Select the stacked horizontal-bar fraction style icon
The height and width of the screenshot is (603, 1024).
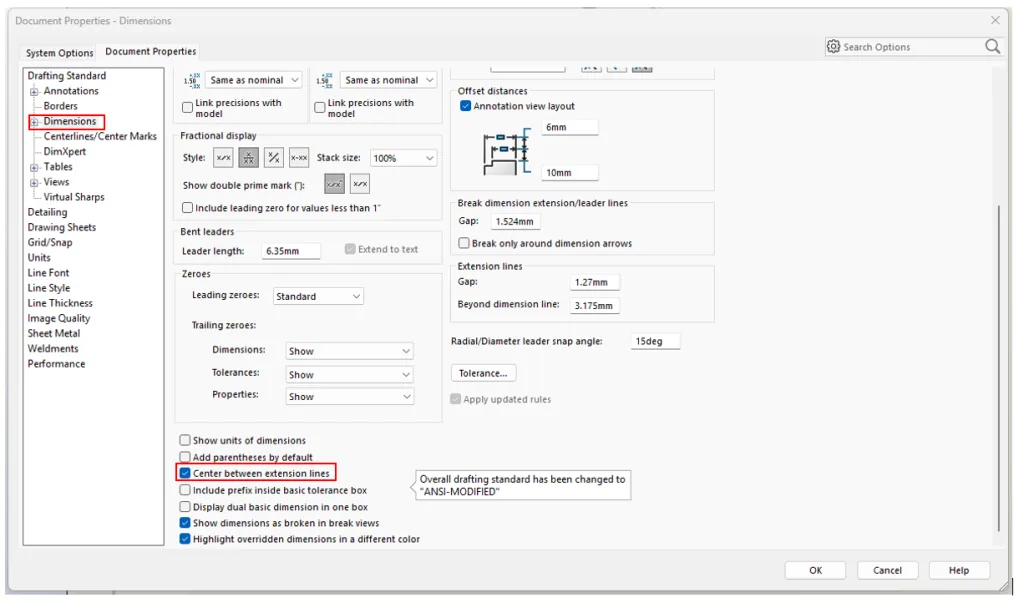coord(249,158)
